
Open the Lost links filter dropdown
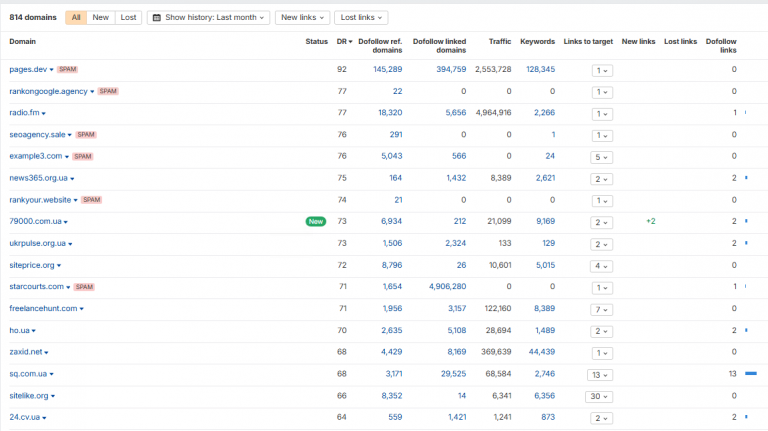361,18
